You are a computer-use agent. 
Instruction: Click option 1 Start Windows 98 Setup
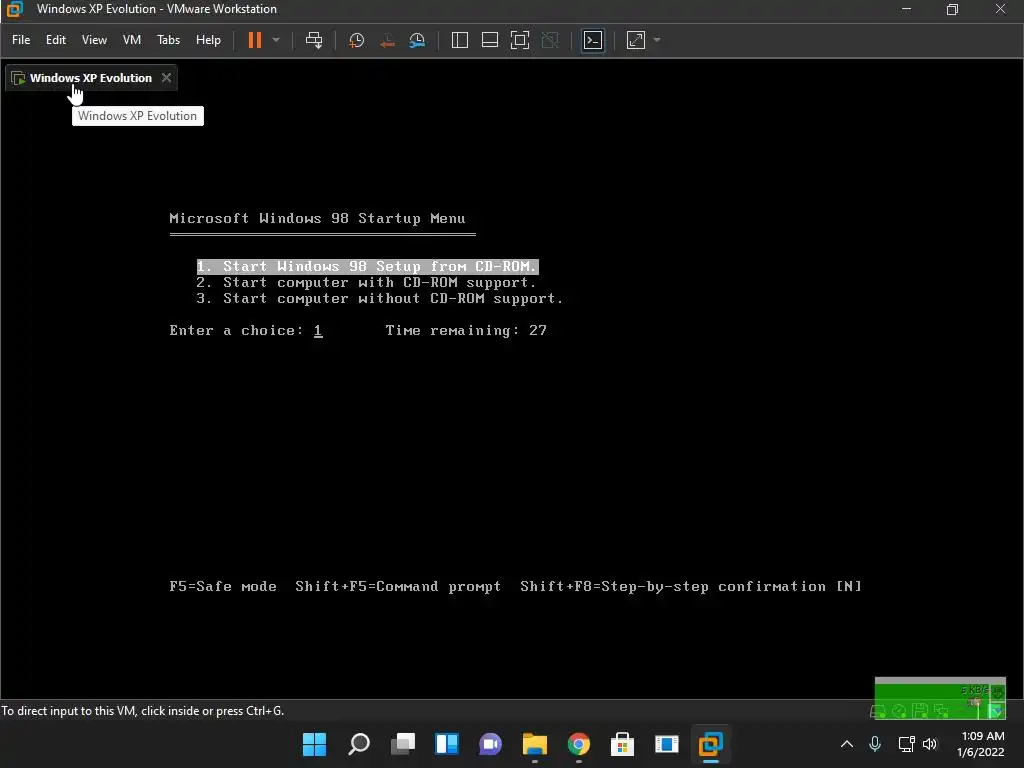click(367, 266)
